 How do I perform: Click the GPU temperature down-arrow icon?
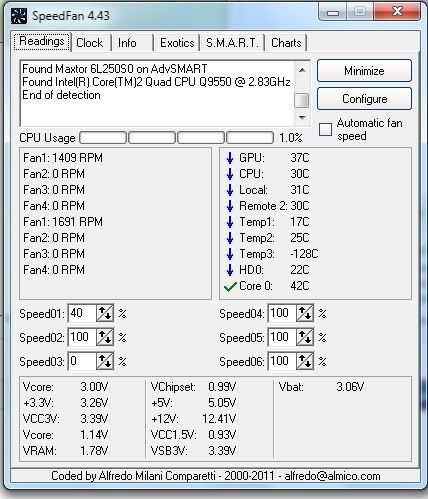(x=230, y=158)
